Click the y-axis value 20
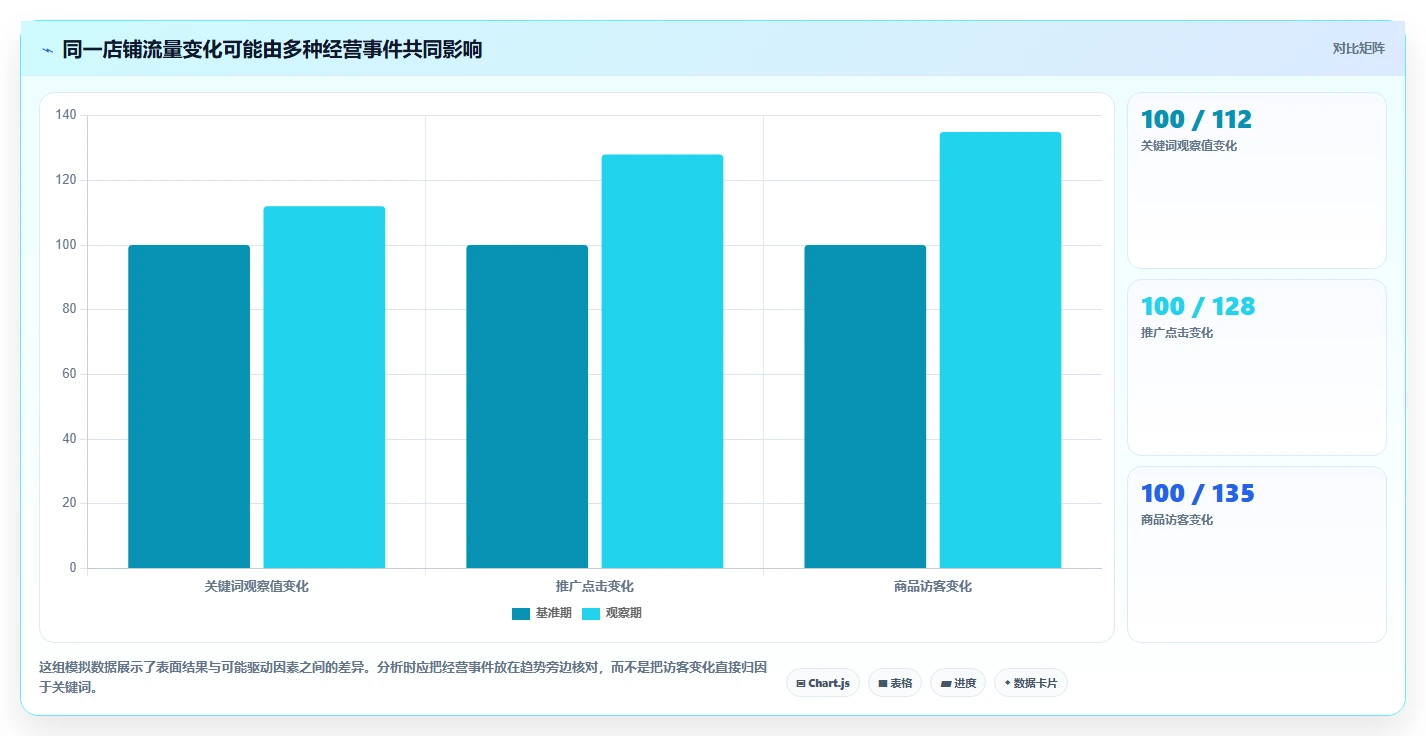This screenshot has height=736, width=1426. pos(69,503)
